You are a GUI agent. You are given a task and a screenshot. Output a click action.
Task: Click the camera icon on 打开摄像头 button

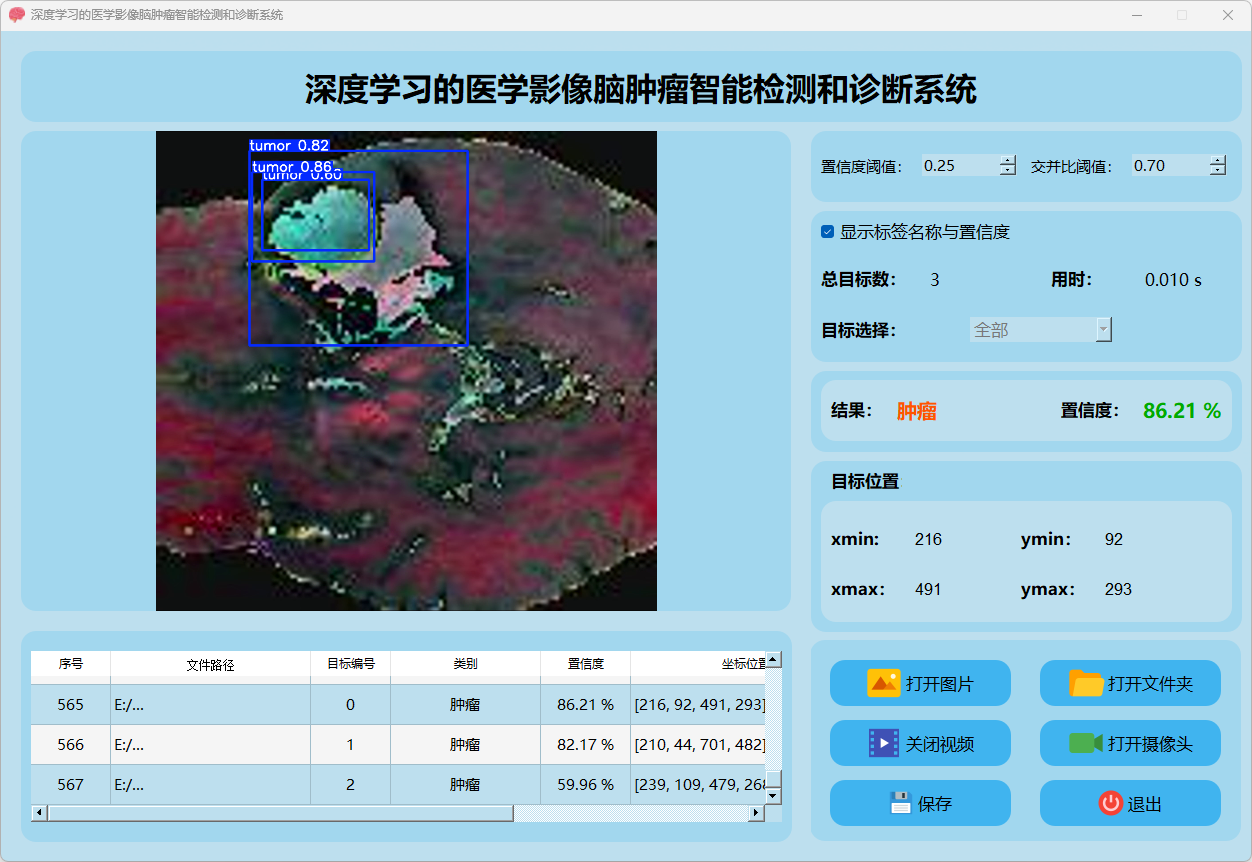coord(1086,743)
